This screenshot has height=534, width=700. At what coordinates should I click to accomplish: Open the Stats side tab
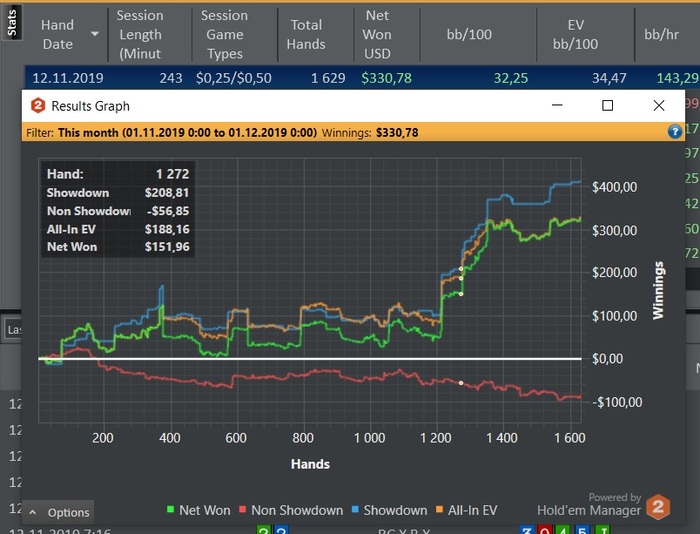coord(11,24)
